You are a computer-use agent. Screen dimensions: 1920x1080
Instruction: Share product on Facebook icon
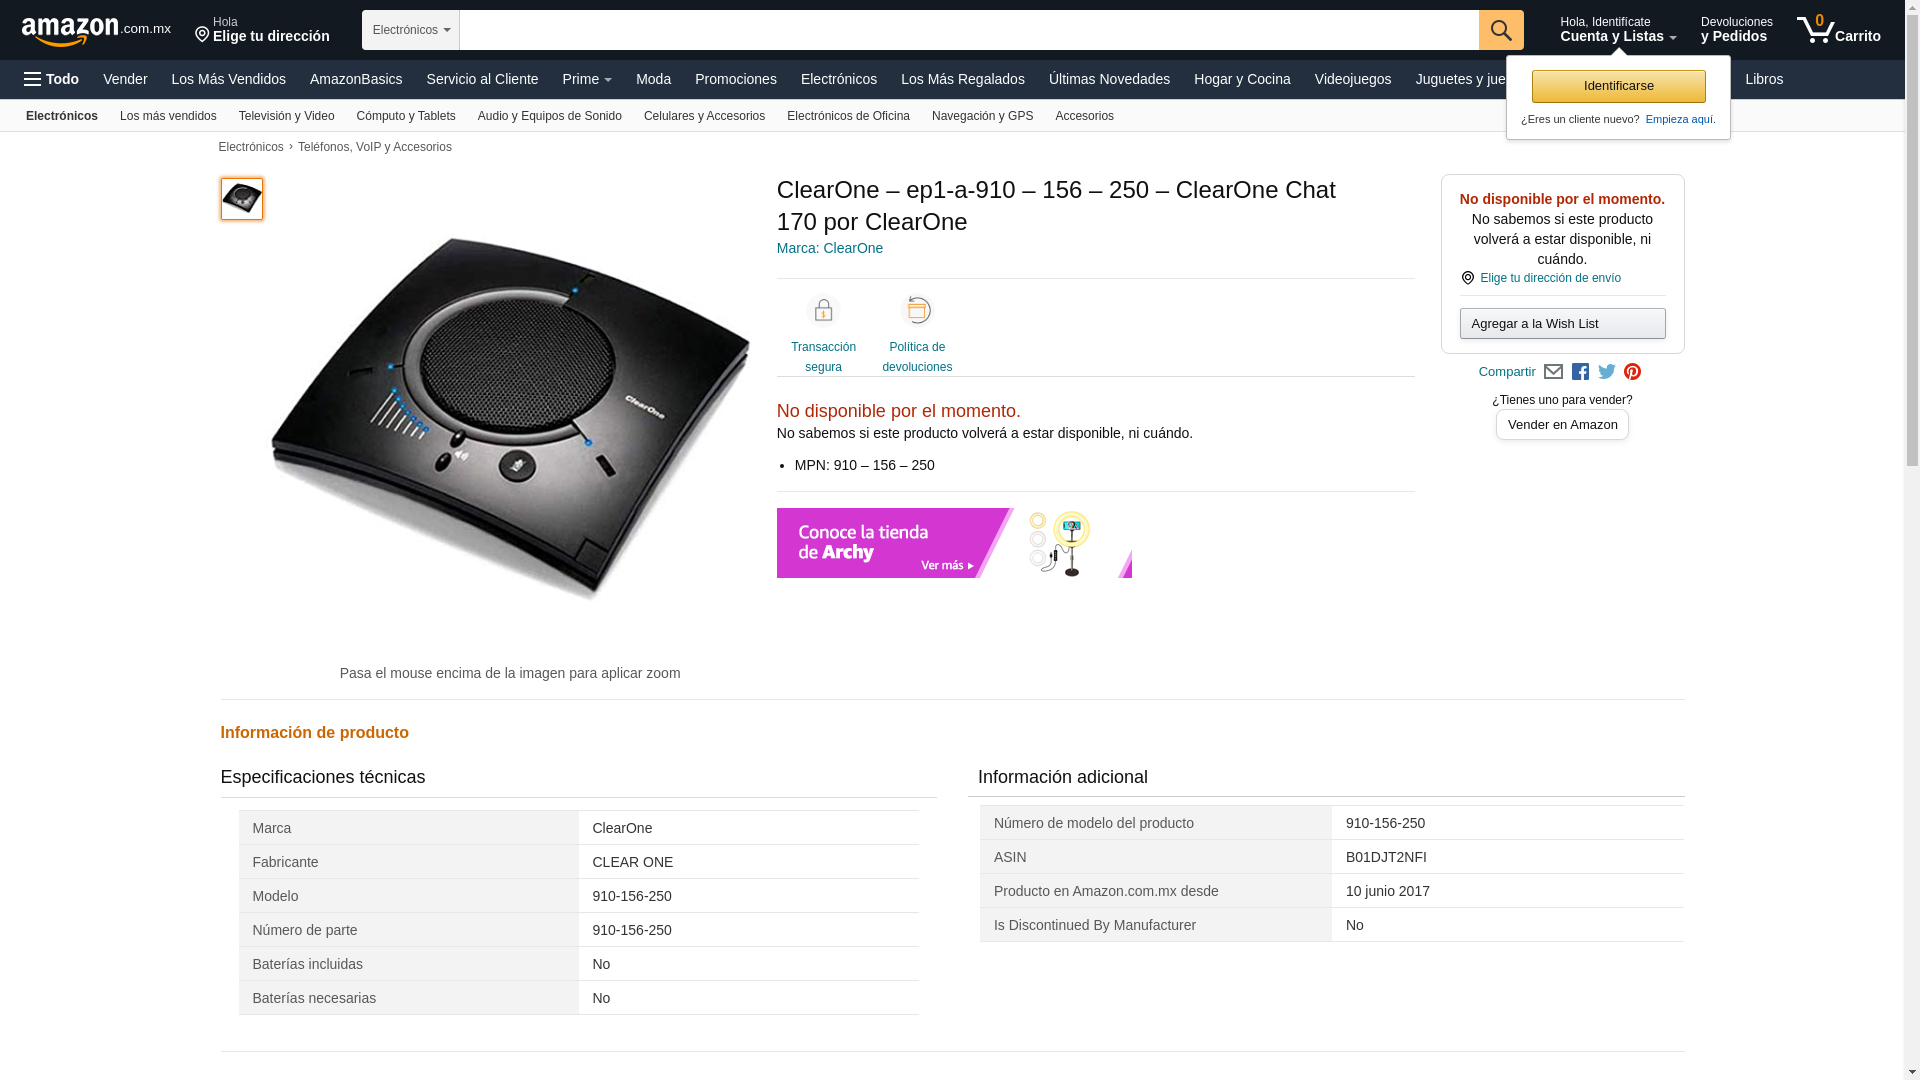click(1580, 372)
